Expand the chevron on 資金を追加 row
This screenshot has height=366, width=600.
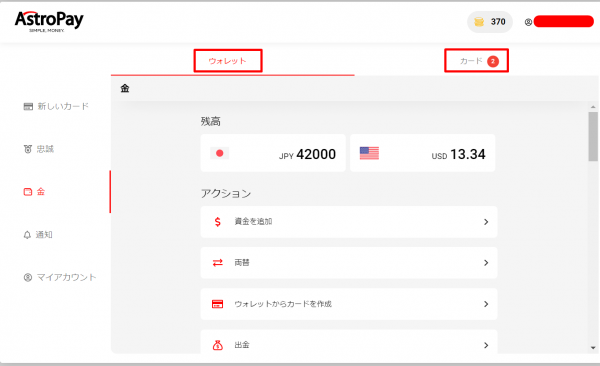click(486, 222)
